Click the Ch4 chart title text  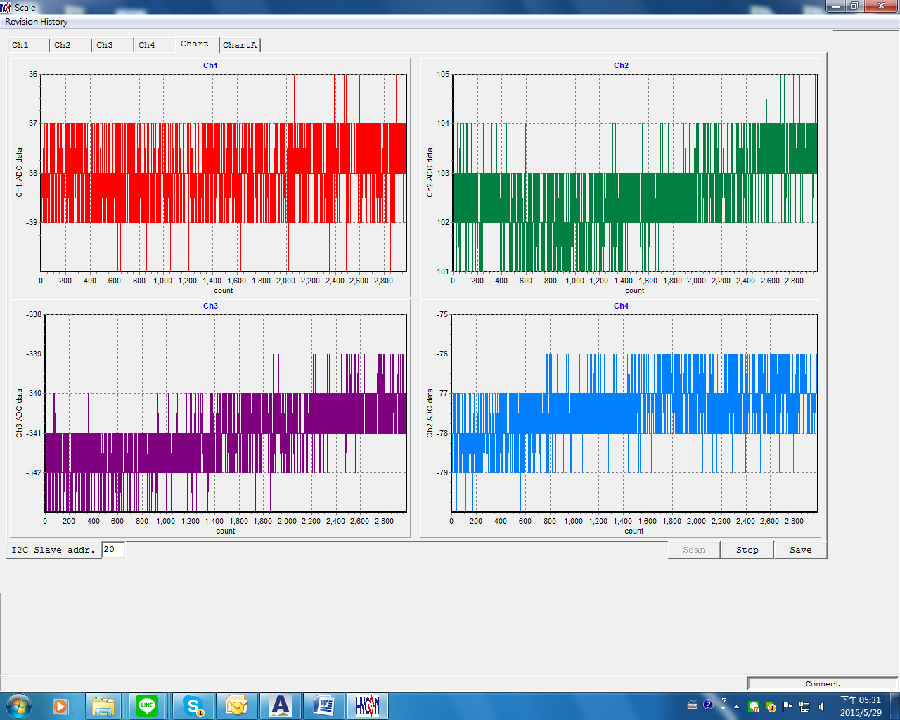point(621,306)
